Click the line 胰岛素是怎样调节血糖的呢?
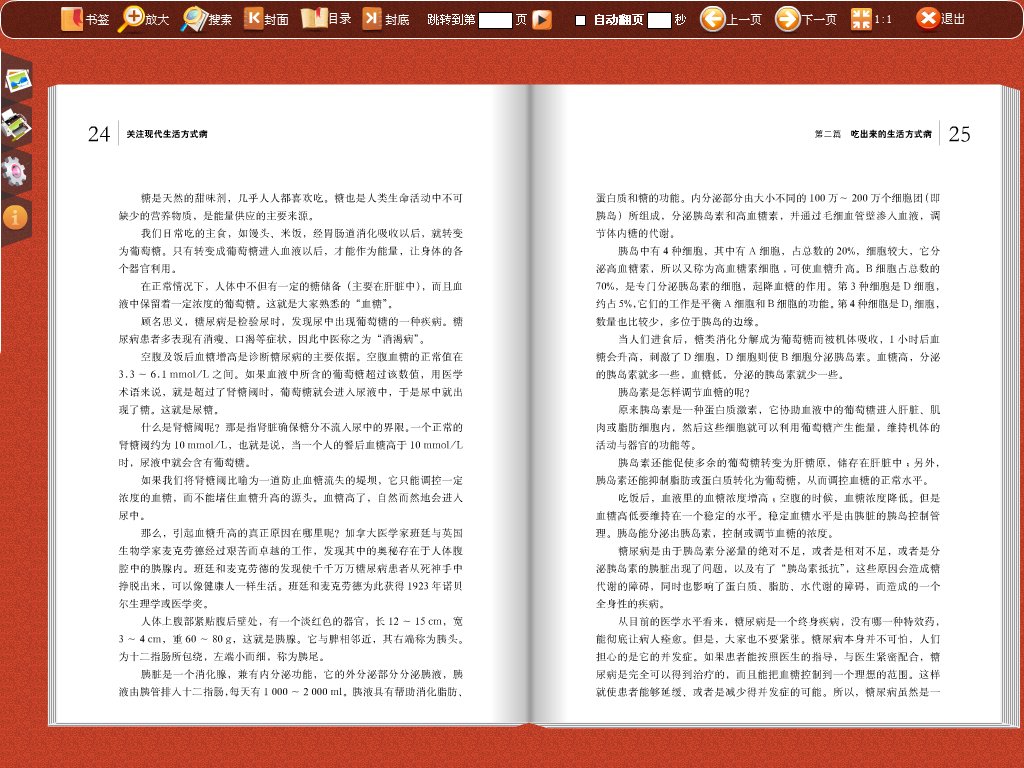The image size is (1024, 768). tap(684, 392)
